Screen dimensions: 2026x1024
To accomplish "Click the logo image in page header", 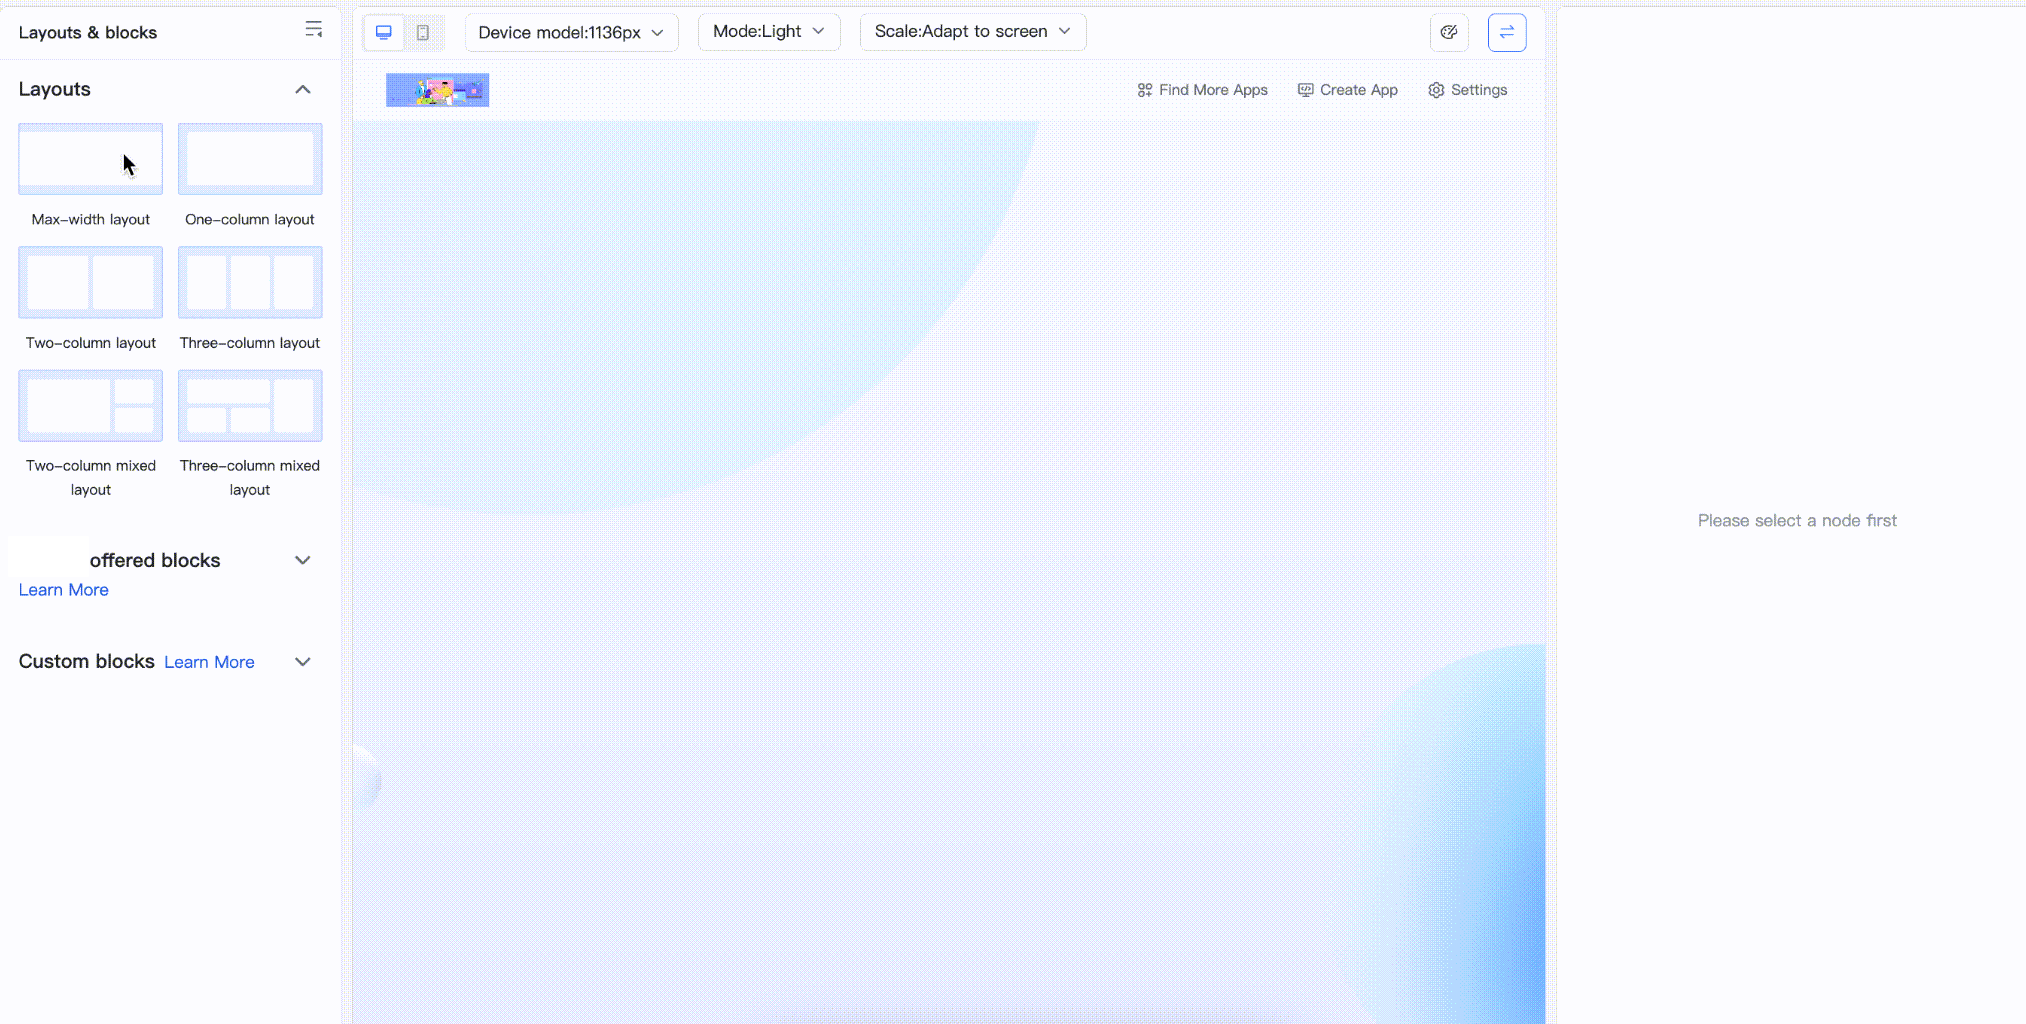I will (x=438, y=90).
